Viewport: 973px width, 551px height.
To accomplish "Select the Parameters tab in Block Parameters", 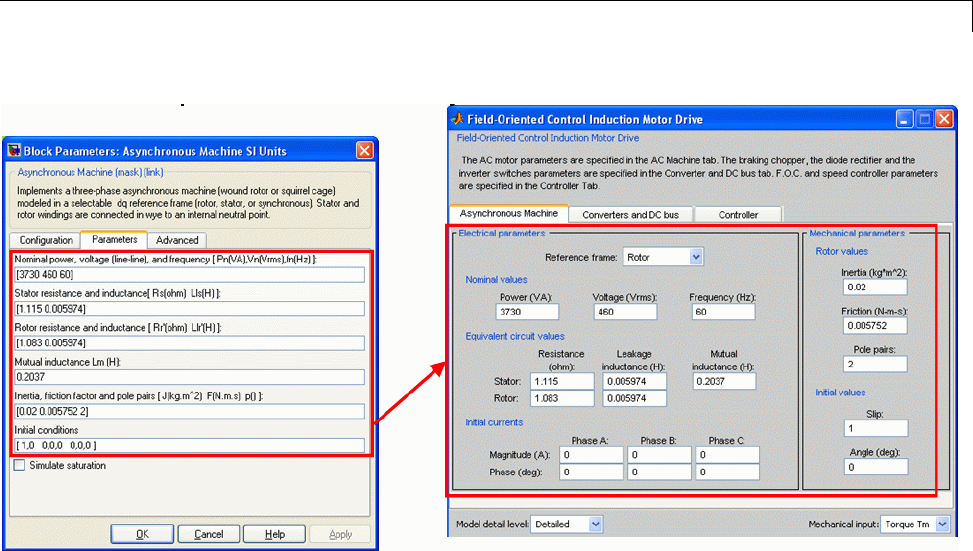I will pyautogui.click(x=114, y=240).
